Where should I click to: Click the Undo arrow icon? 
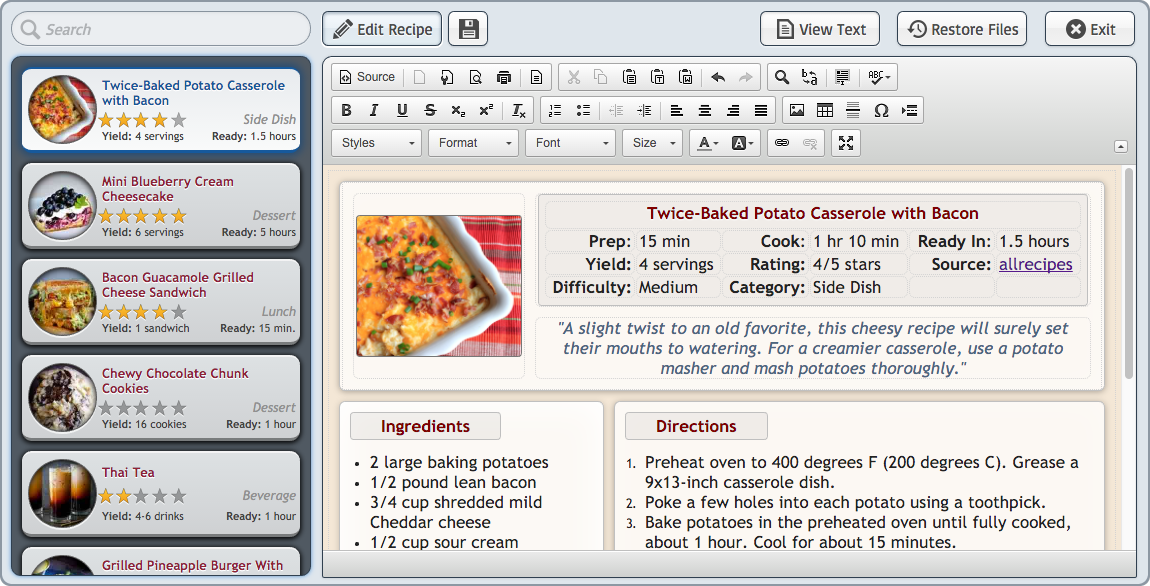[718, 77]
